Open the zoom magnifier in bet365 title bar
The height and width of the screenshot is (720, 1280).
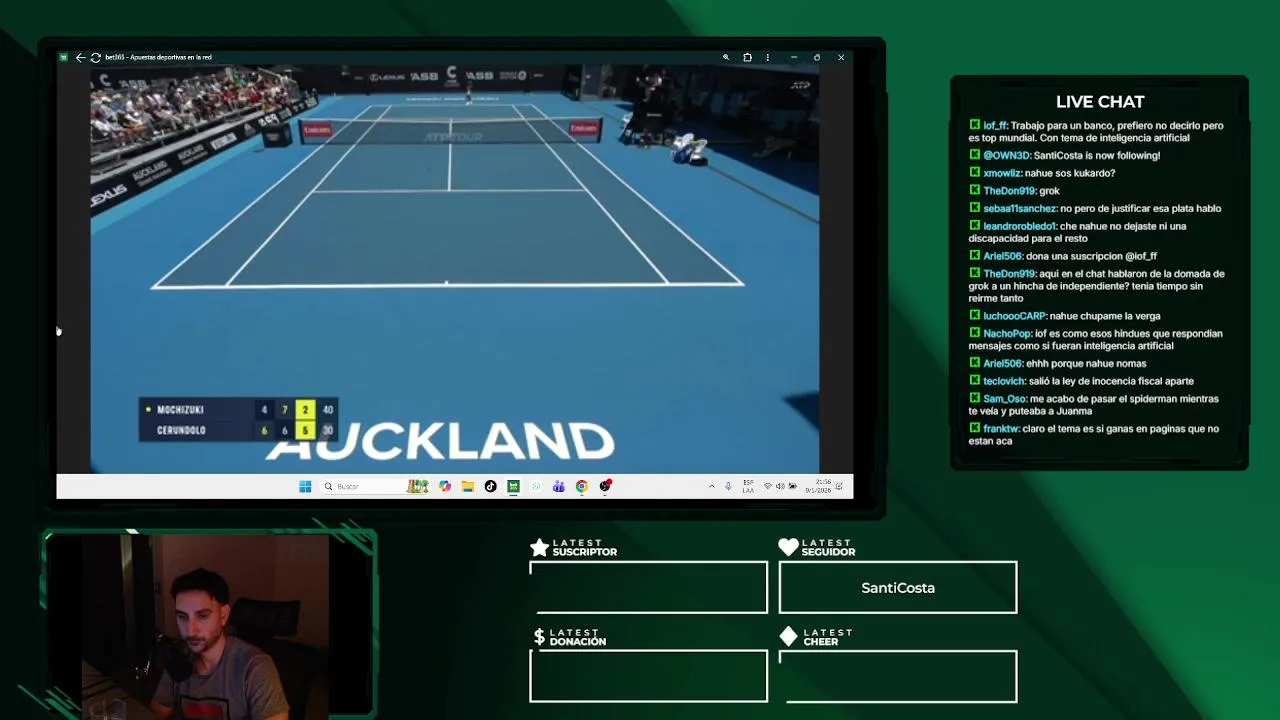[x=726, y=57]
